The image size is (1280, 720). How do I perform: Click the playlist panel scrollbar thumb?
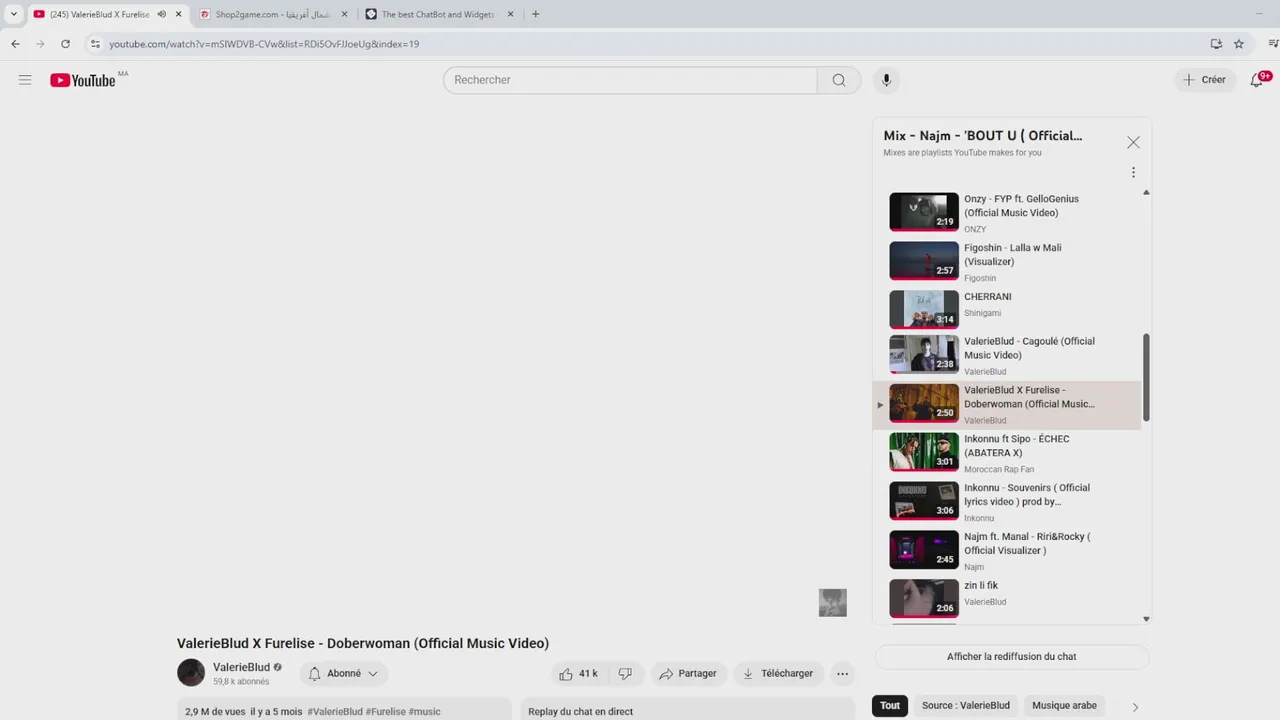tap(1146, 377)
